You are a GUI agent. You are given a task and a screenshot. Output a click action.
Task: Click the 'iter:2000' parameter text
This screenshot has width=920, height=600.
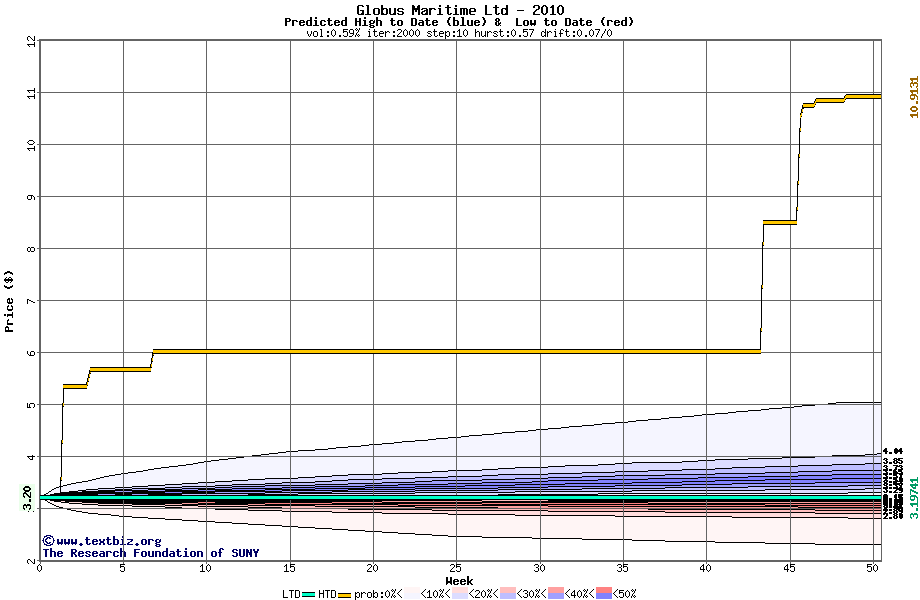coord(393,33)
